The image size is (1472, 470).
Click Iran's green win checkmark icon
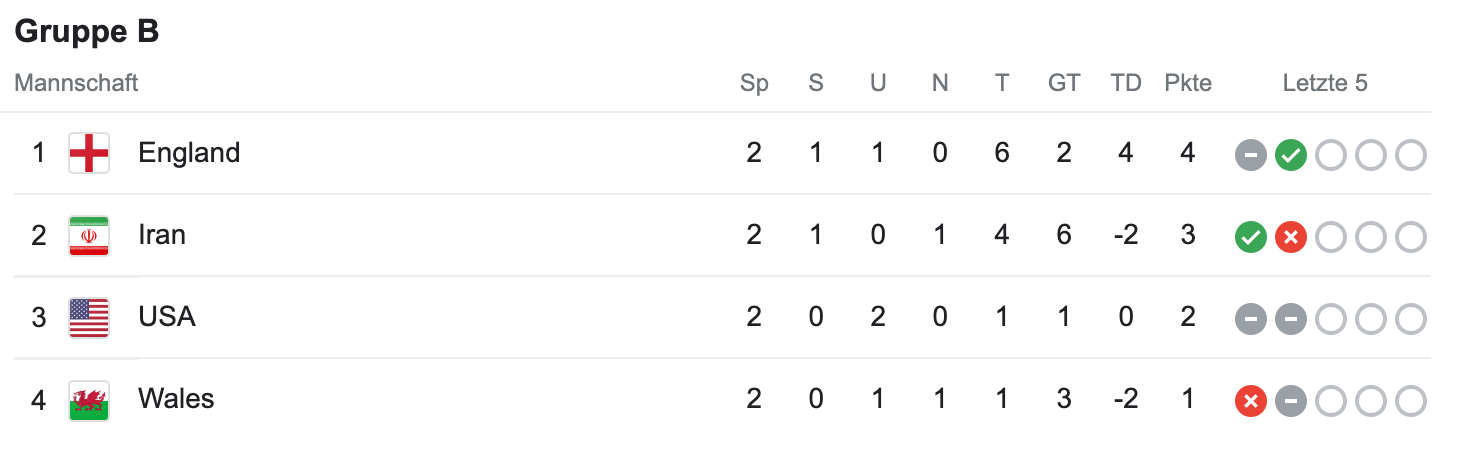(x=1251, y=237)
